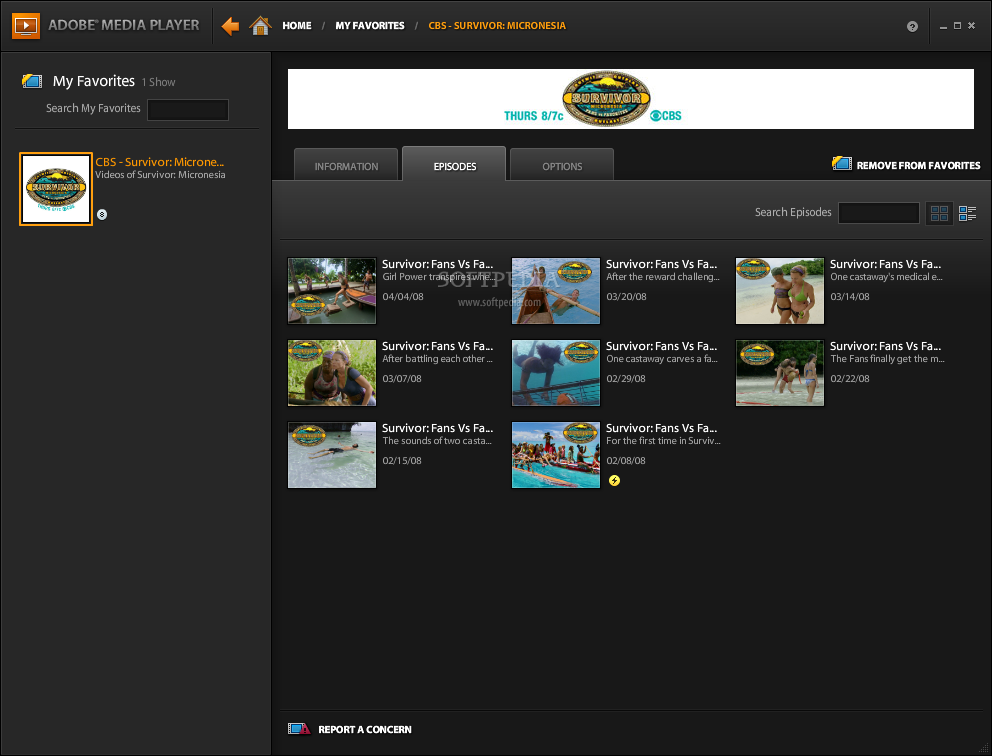Screen dimensions: 992x756
Task: Select the Episodes tab
Action: tap(454, 165)
